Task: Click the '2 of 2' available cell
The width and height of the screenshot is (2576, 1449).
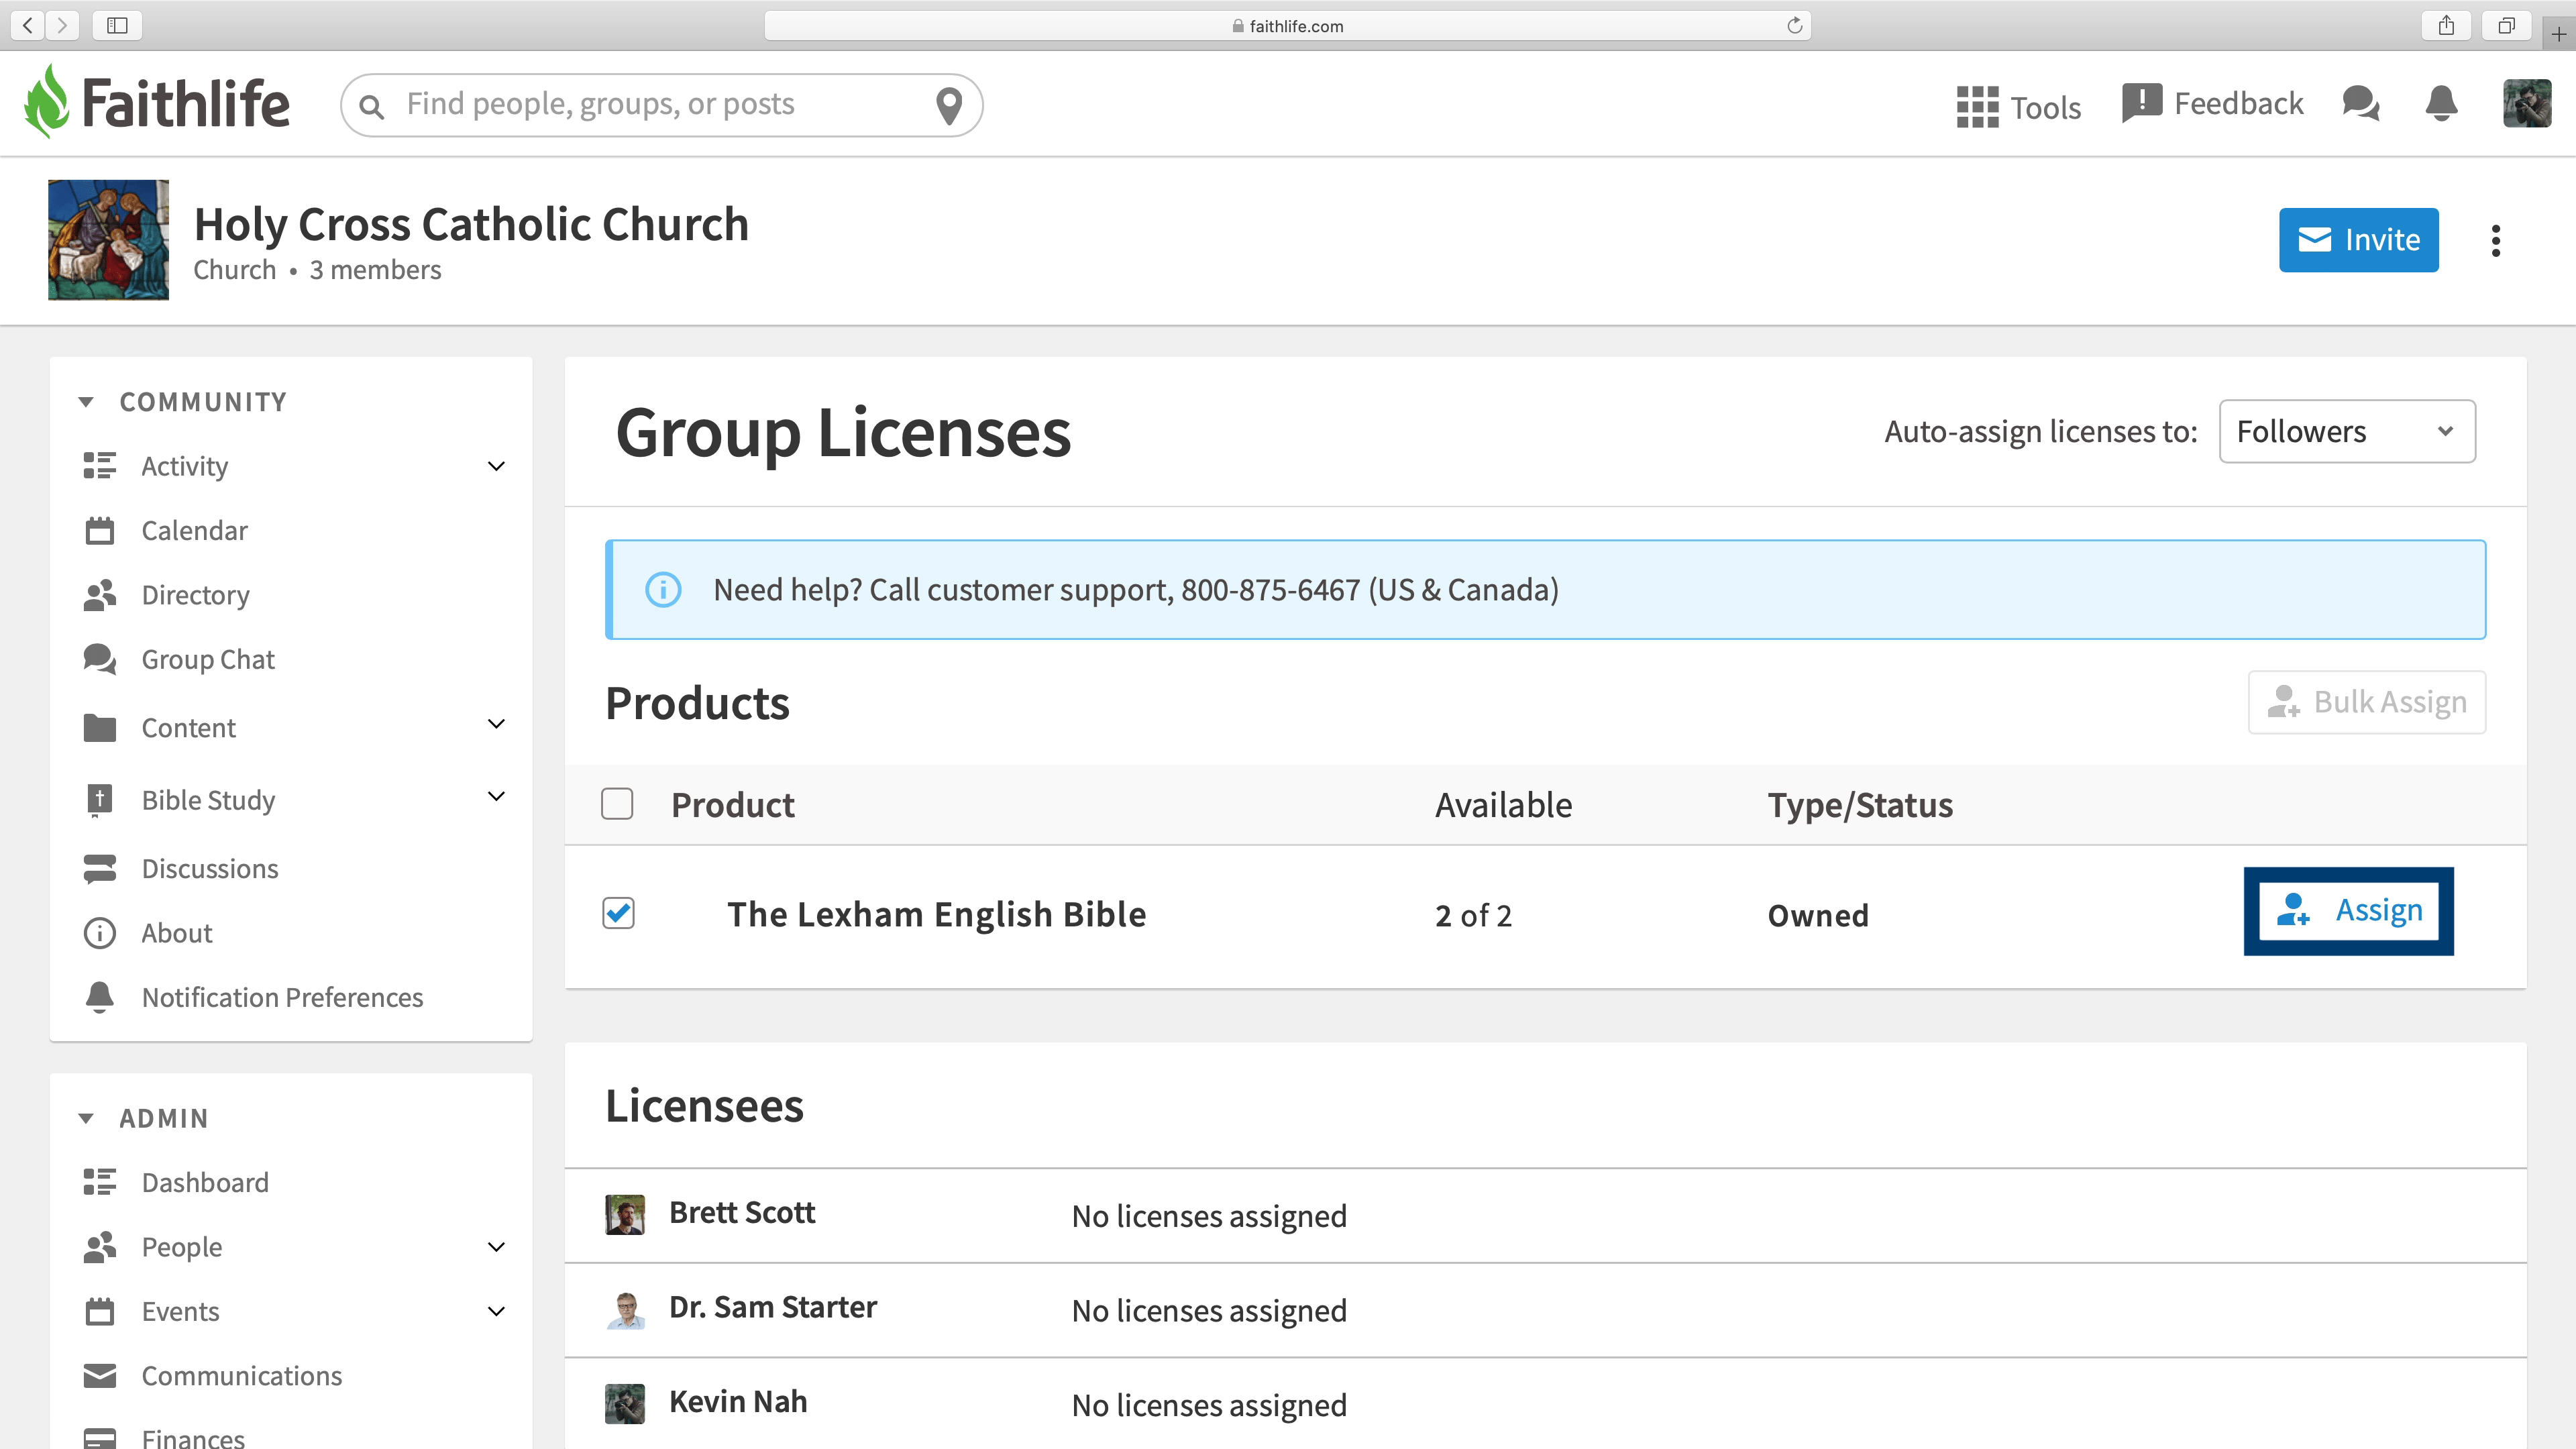Action: [1473, 915]
